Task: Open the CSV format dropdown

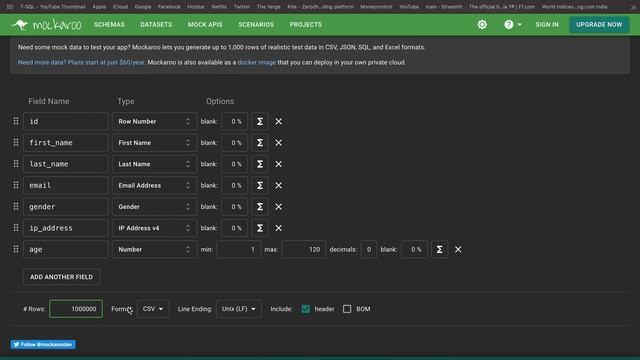Action: click(153, 309)
